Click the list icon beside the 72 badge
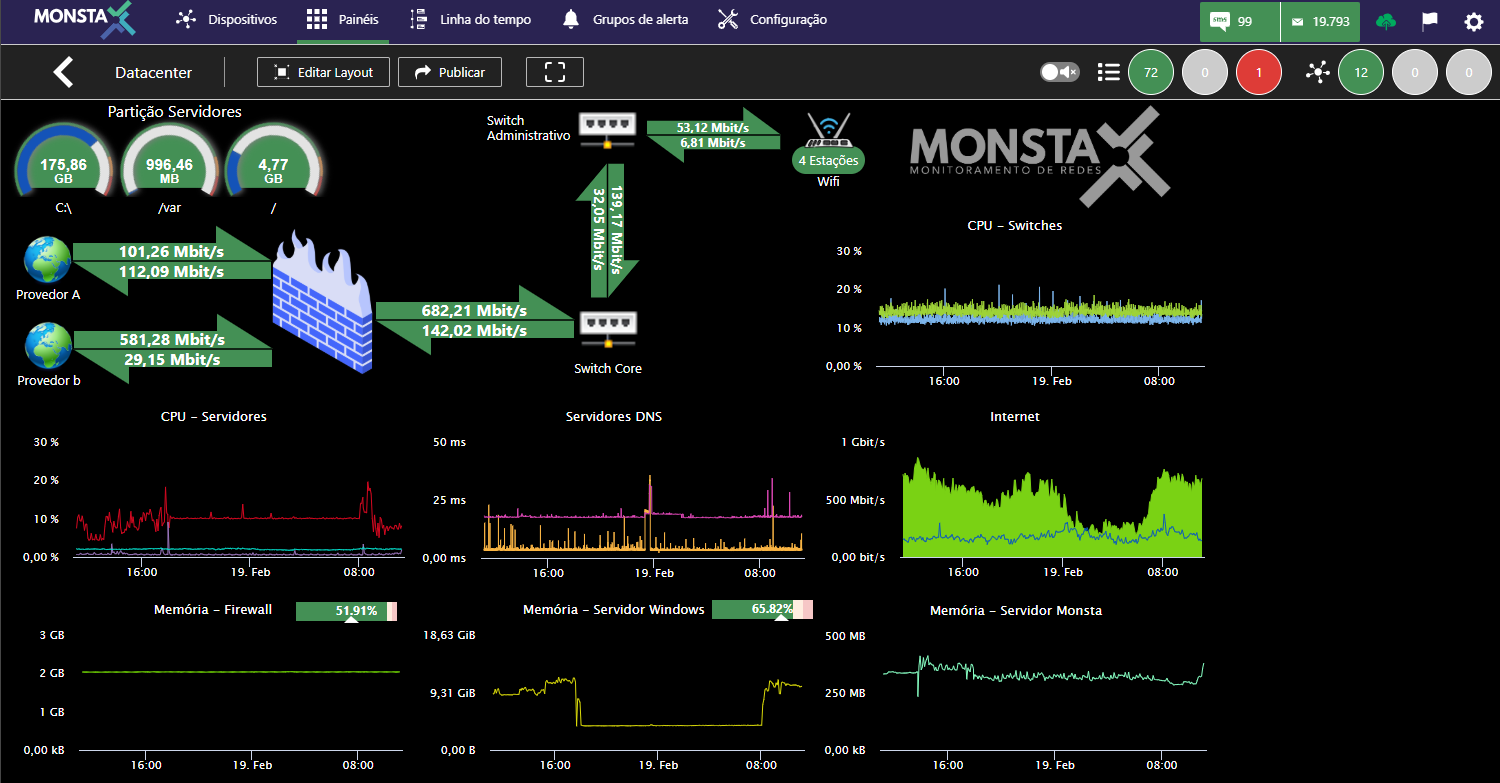The image size is (1500, 783). 1108,72
